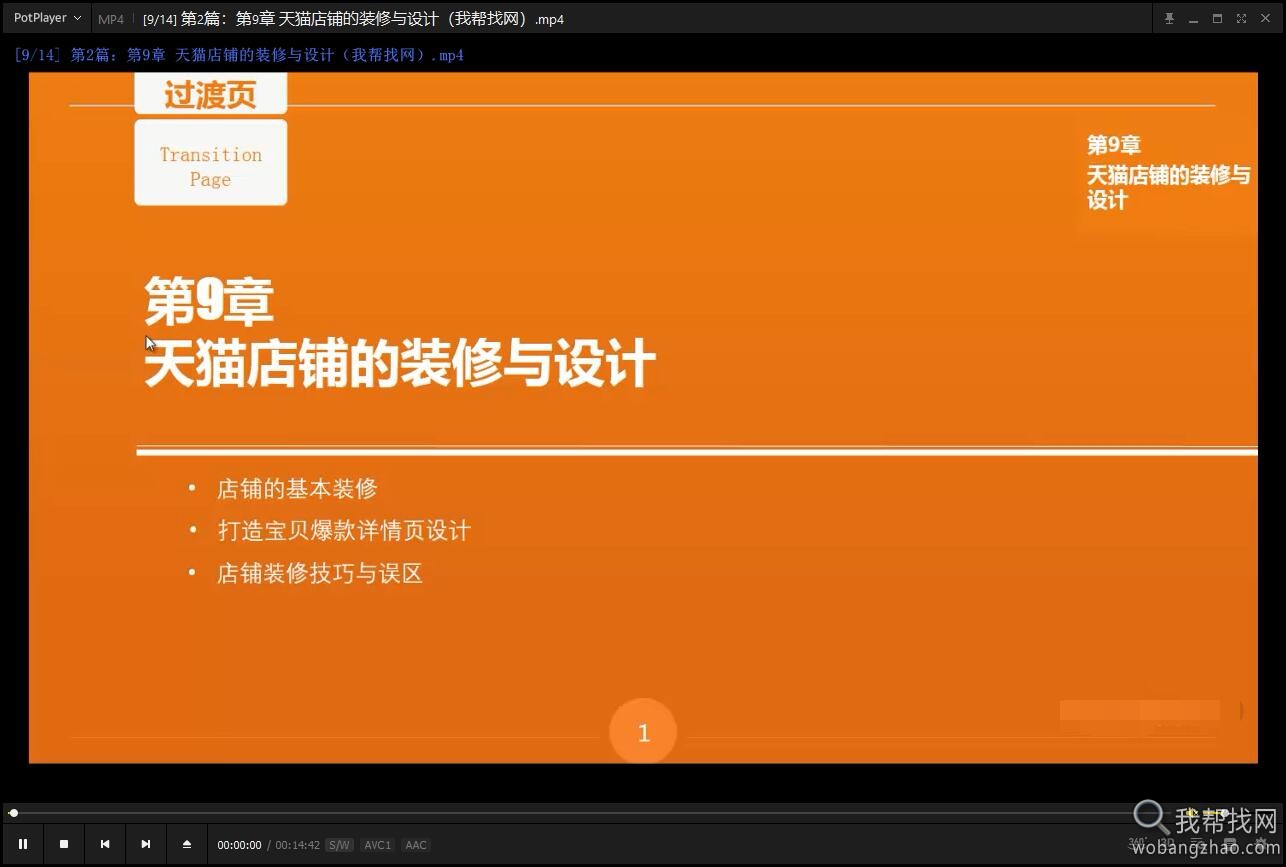Click the MP4 format label in title bar
The image size is (1286, 867).
pos(111,19)
